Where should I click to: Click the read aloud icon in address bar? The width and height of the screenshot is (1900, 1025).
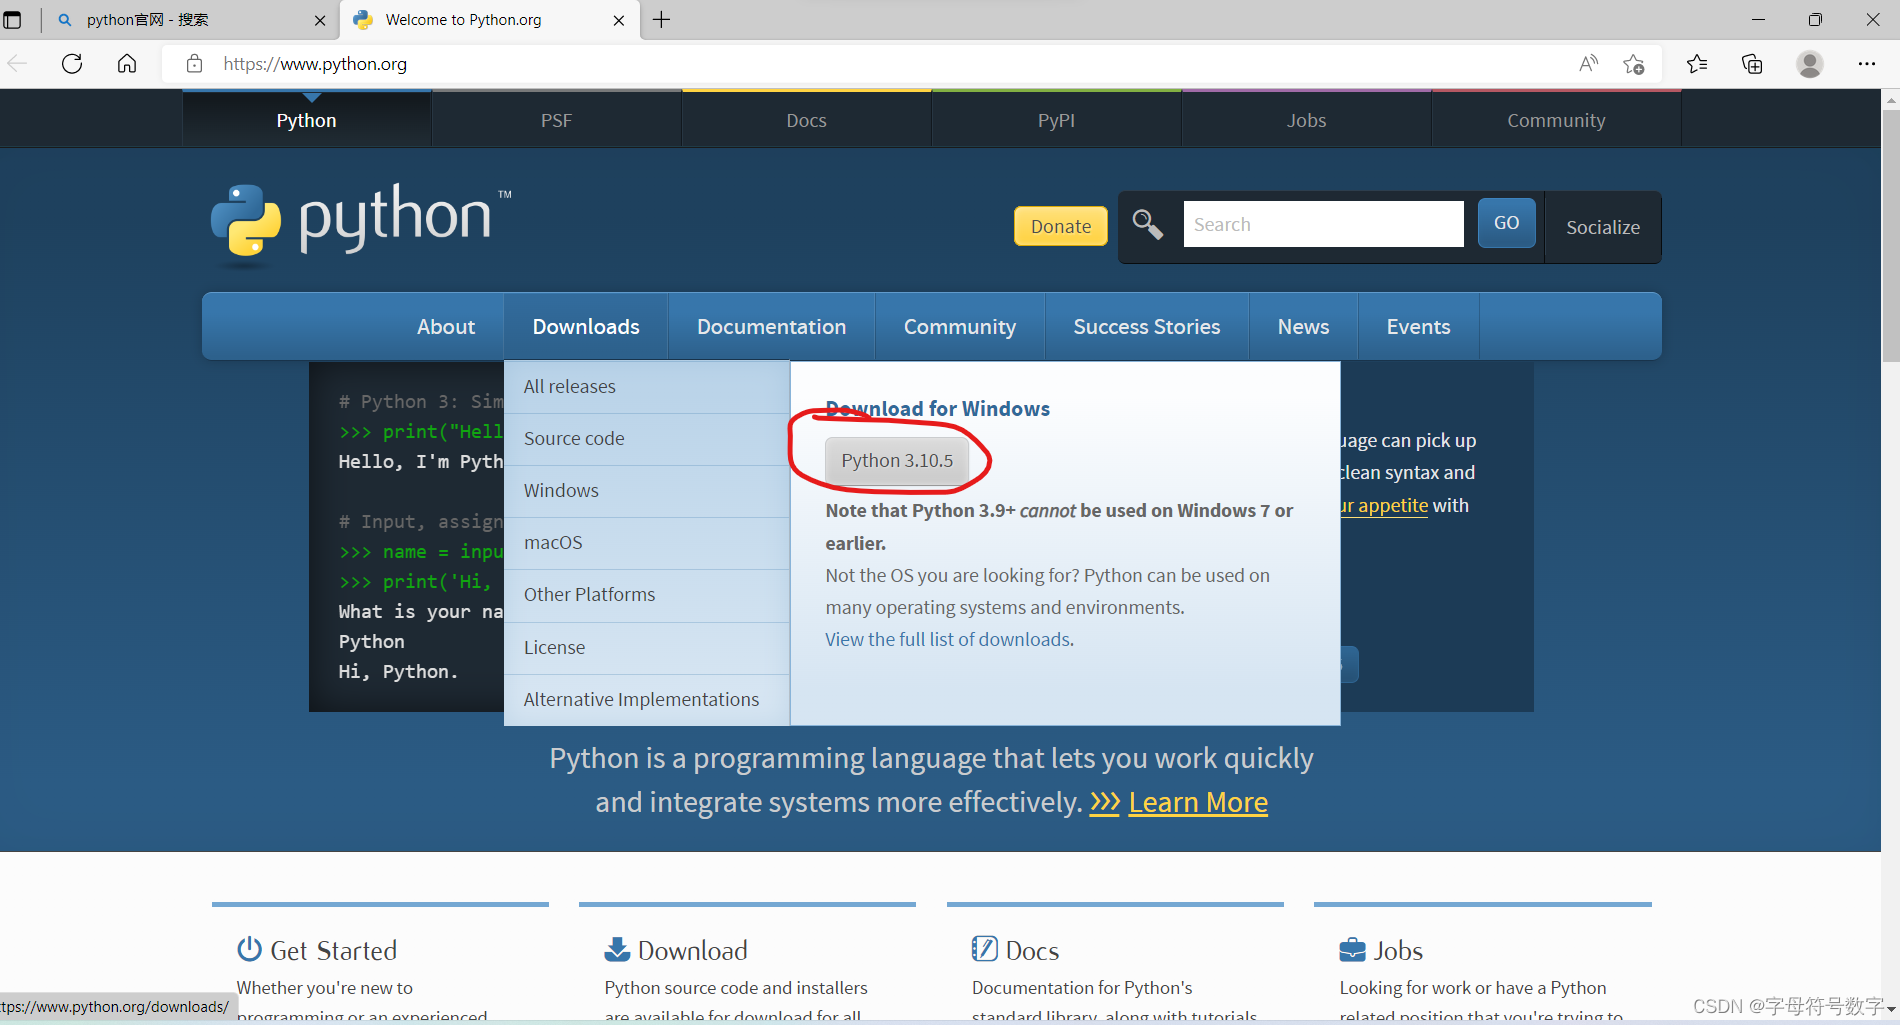point(1588,63)
